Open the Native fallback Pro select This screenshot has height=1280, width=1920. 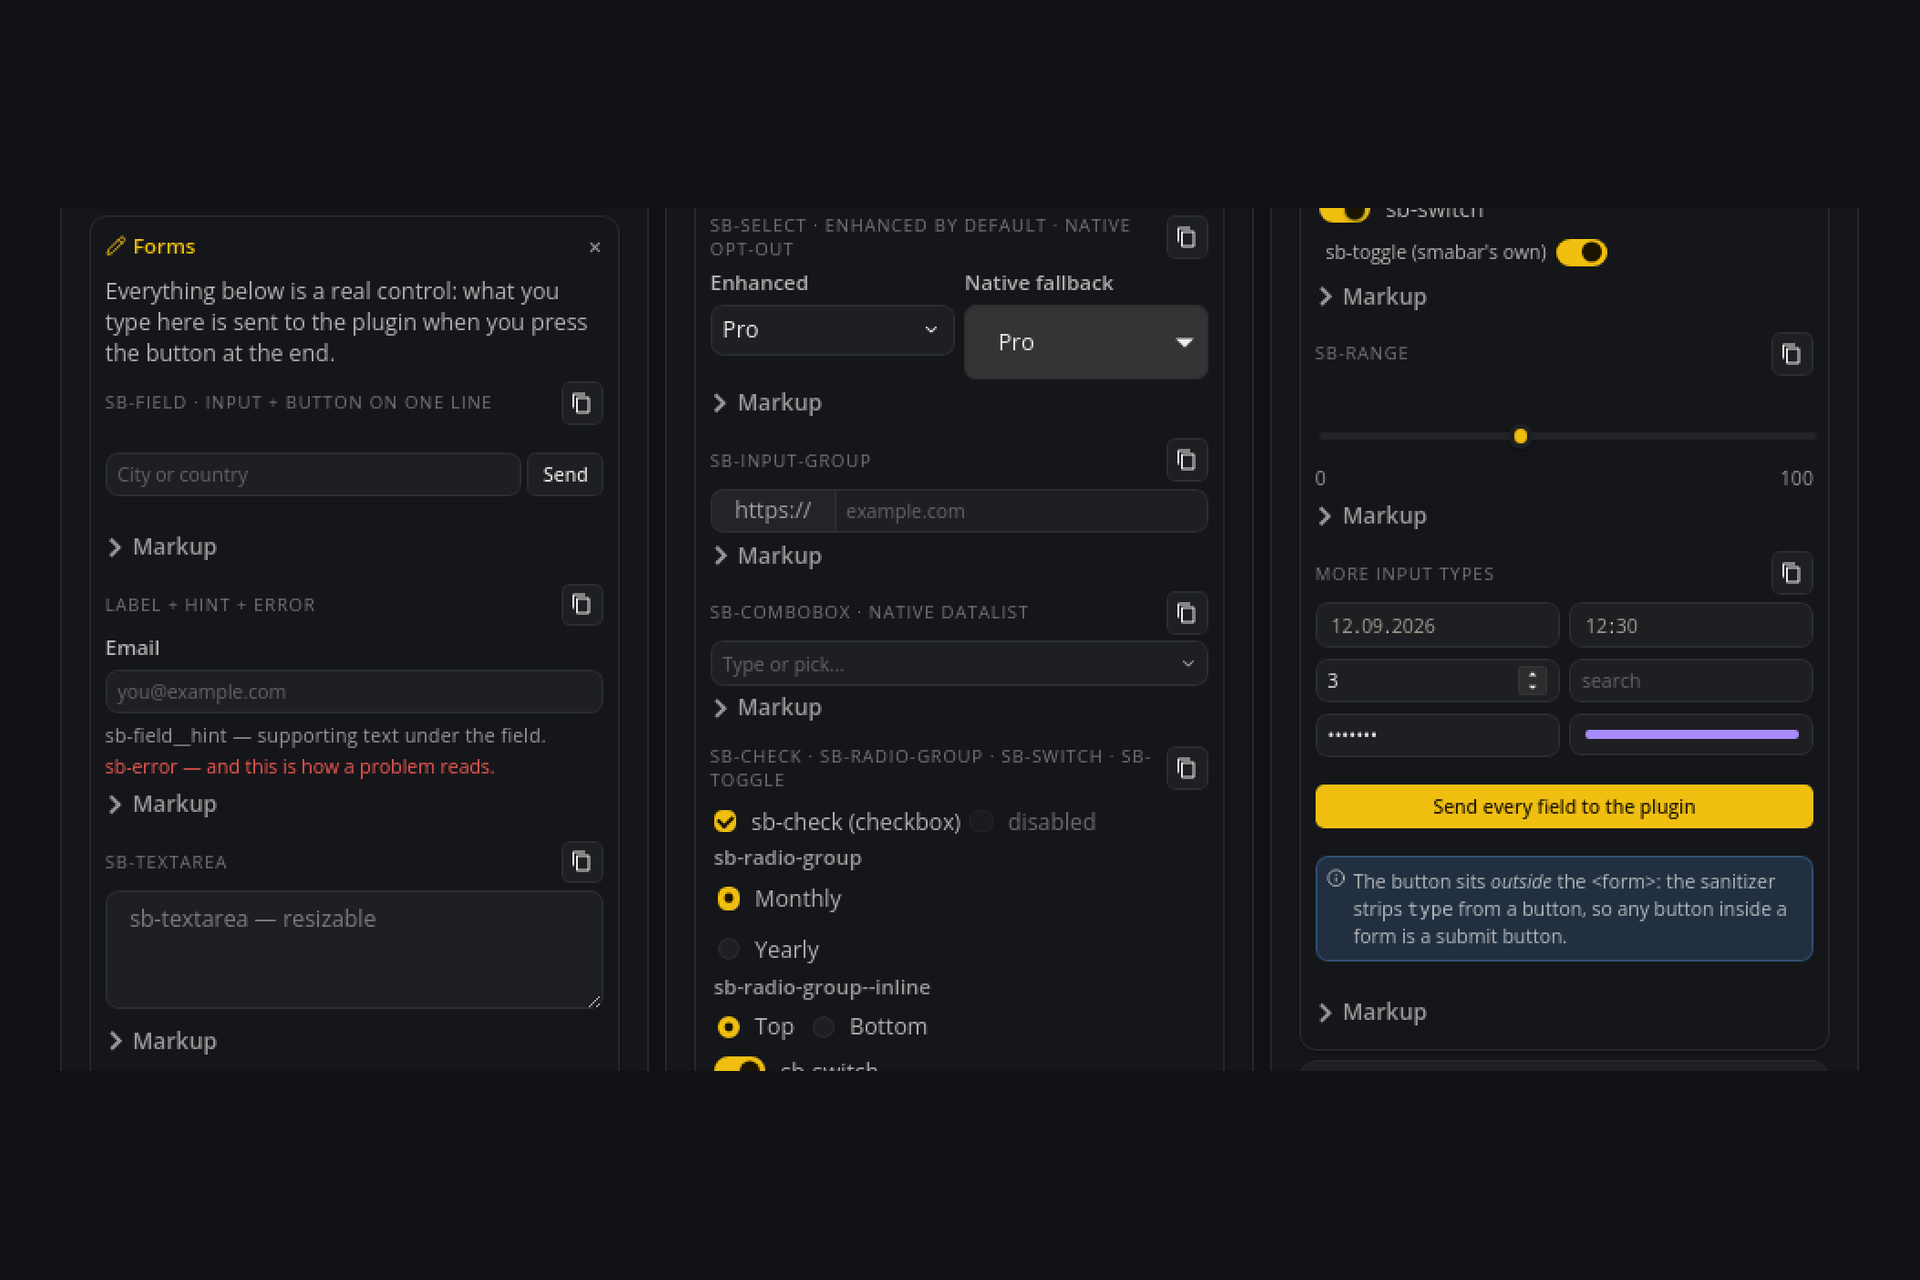coord(1086,342)
